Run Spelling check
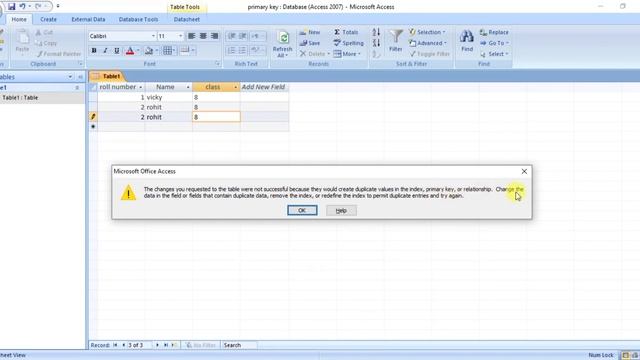This screenshot has width=640, height=360. [x=348, y=43]
